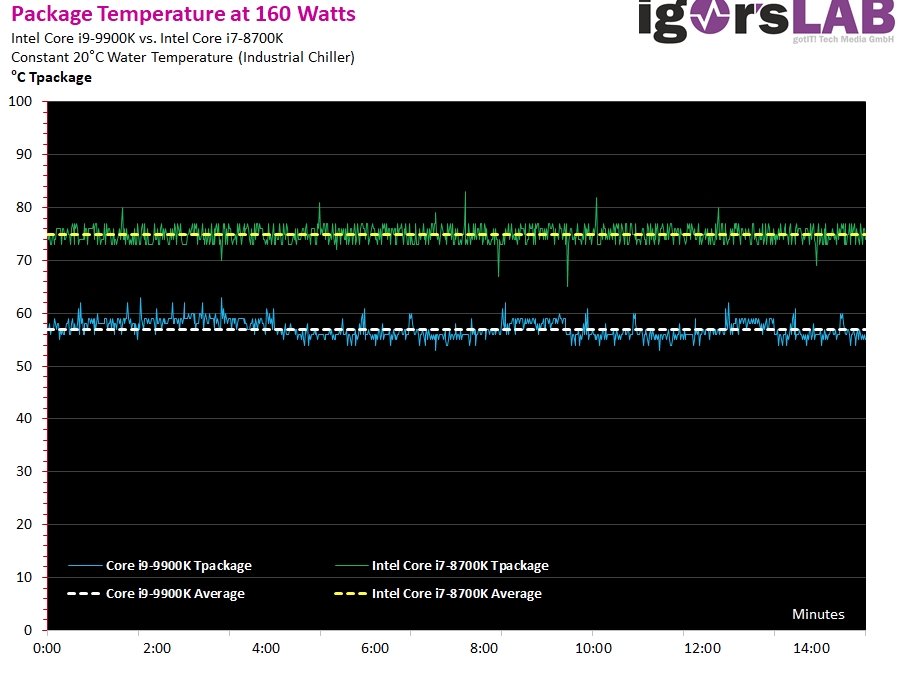The height and width of the screenshot is (683, 917).
Task: Click the blue line swatch in legend
Action: 85,565
